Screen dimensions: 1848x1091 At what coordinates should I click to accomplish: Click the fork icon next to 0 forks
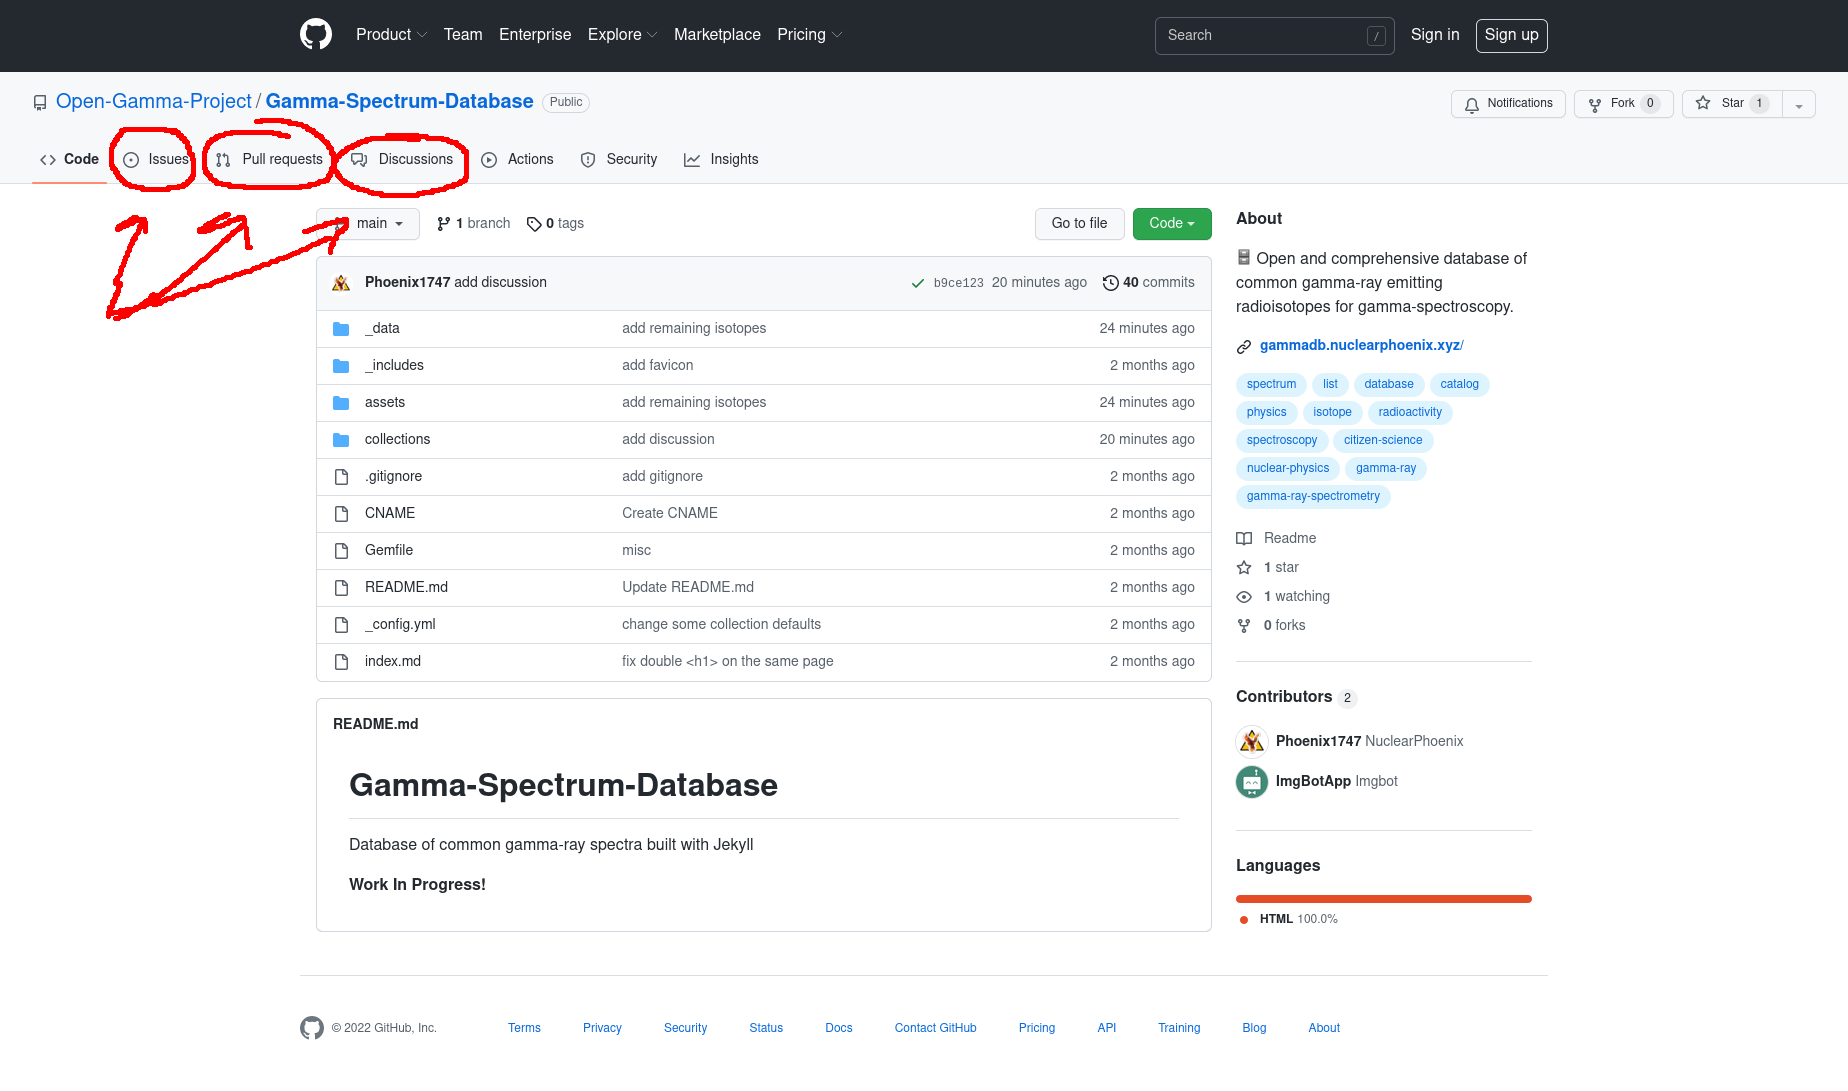click(1244, 626)
